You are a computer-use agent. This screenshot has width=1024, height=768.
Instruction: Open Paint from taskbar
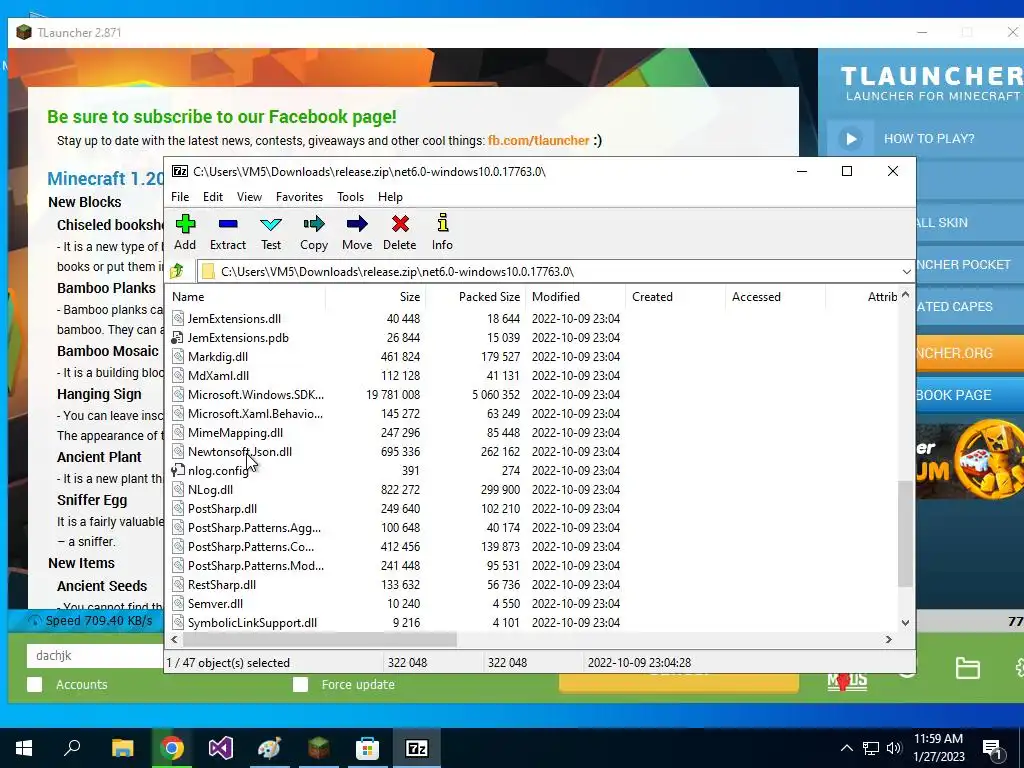tap(269, 748)
